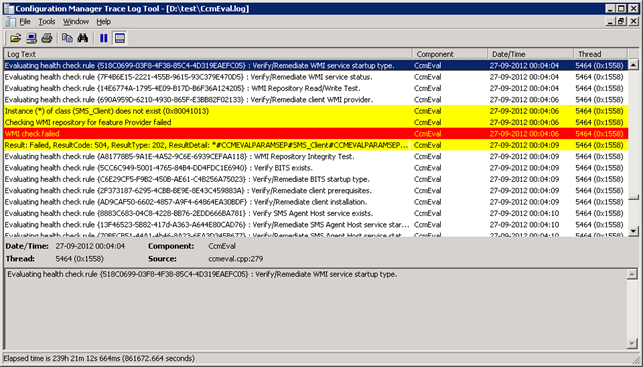Viewport: 643px width, 367px height.
Task: Print the log using the printer icon
Action: coord(47,38)
